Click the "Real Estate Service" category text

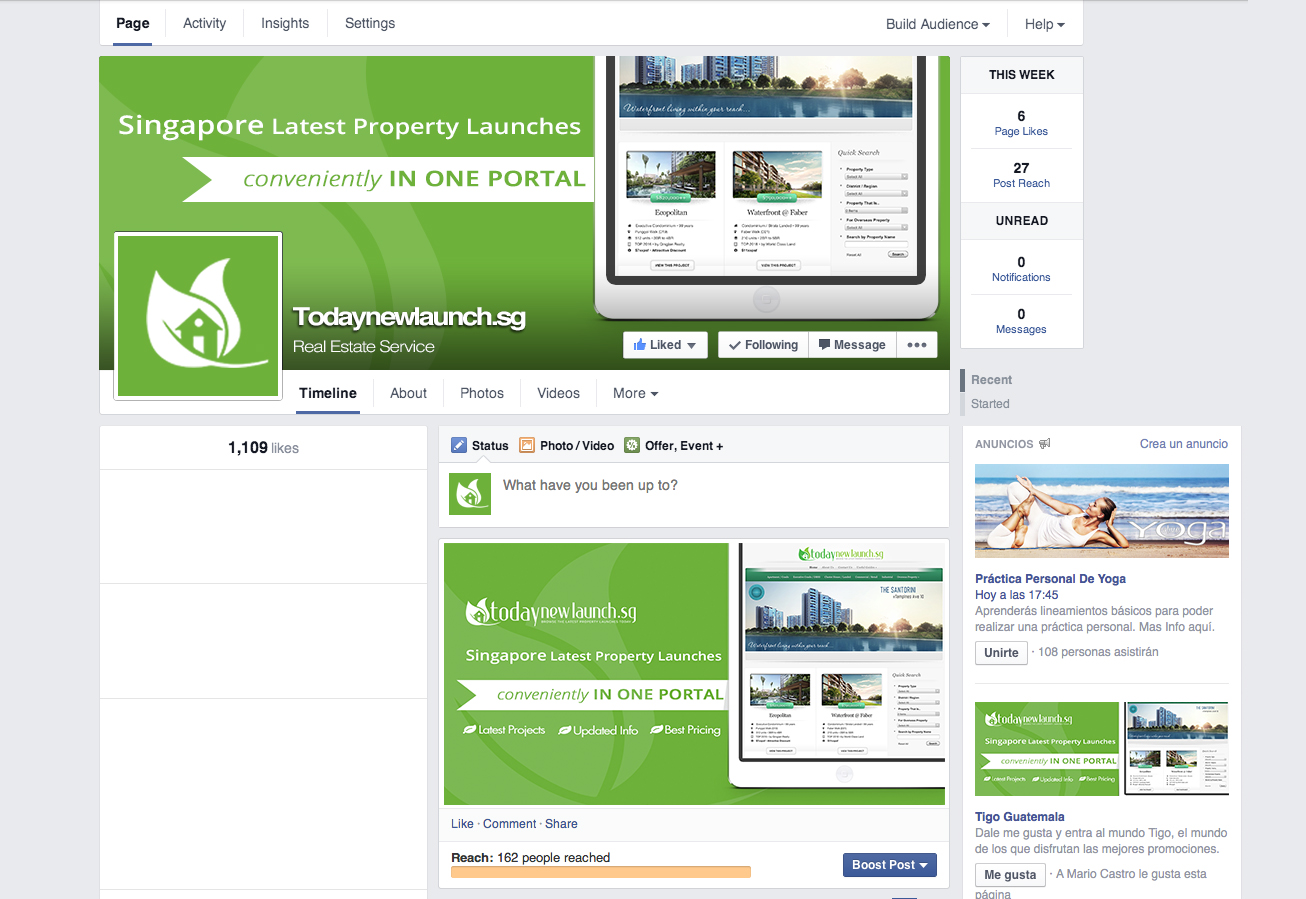click(364, 347)
